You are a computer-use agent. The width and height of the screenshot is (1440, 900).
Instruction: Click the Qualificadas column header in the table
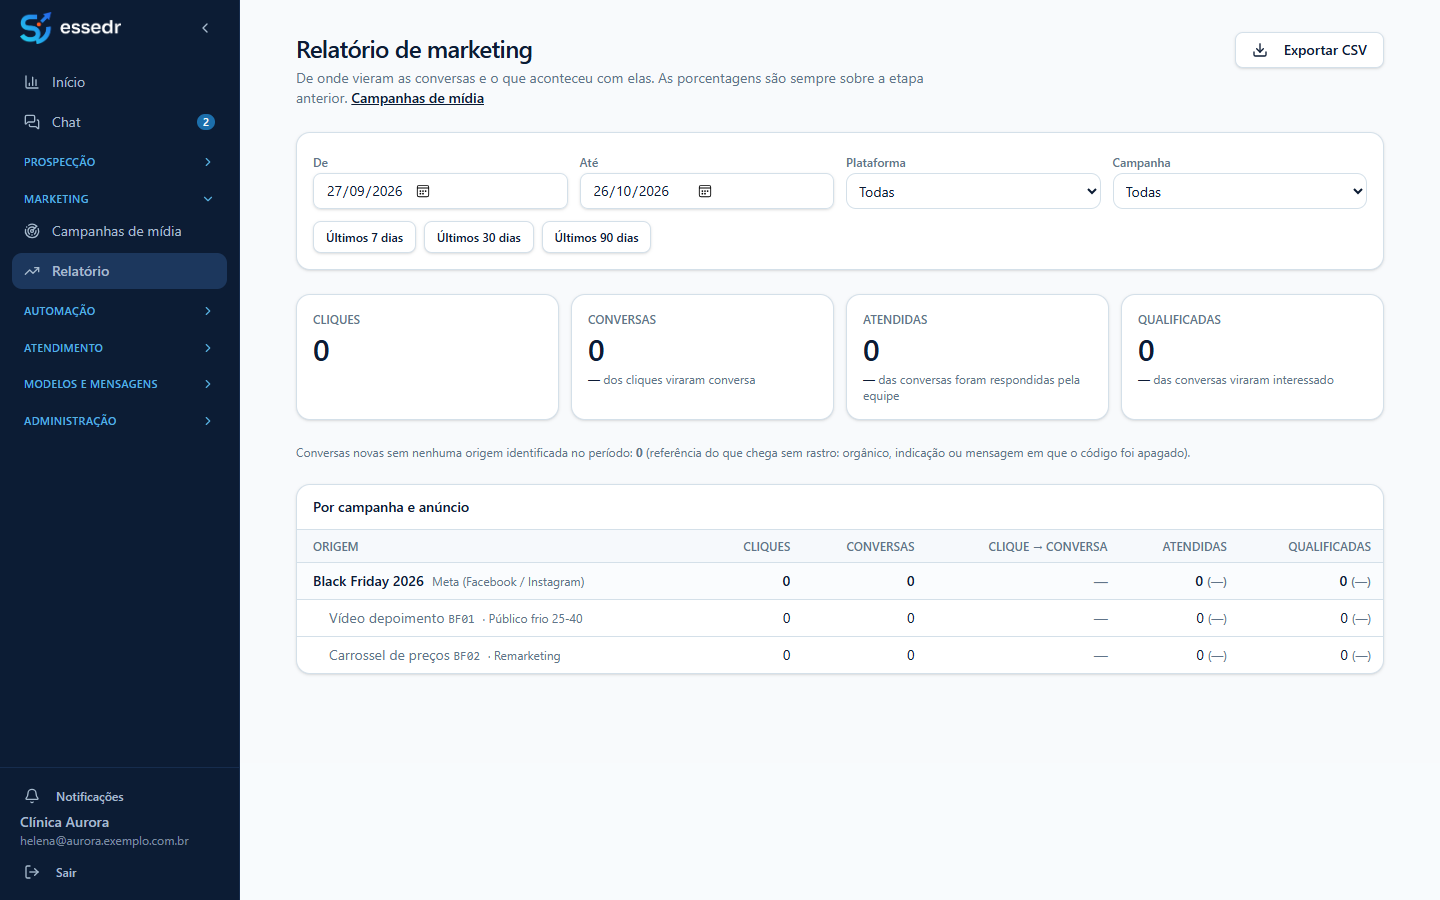1329,547
